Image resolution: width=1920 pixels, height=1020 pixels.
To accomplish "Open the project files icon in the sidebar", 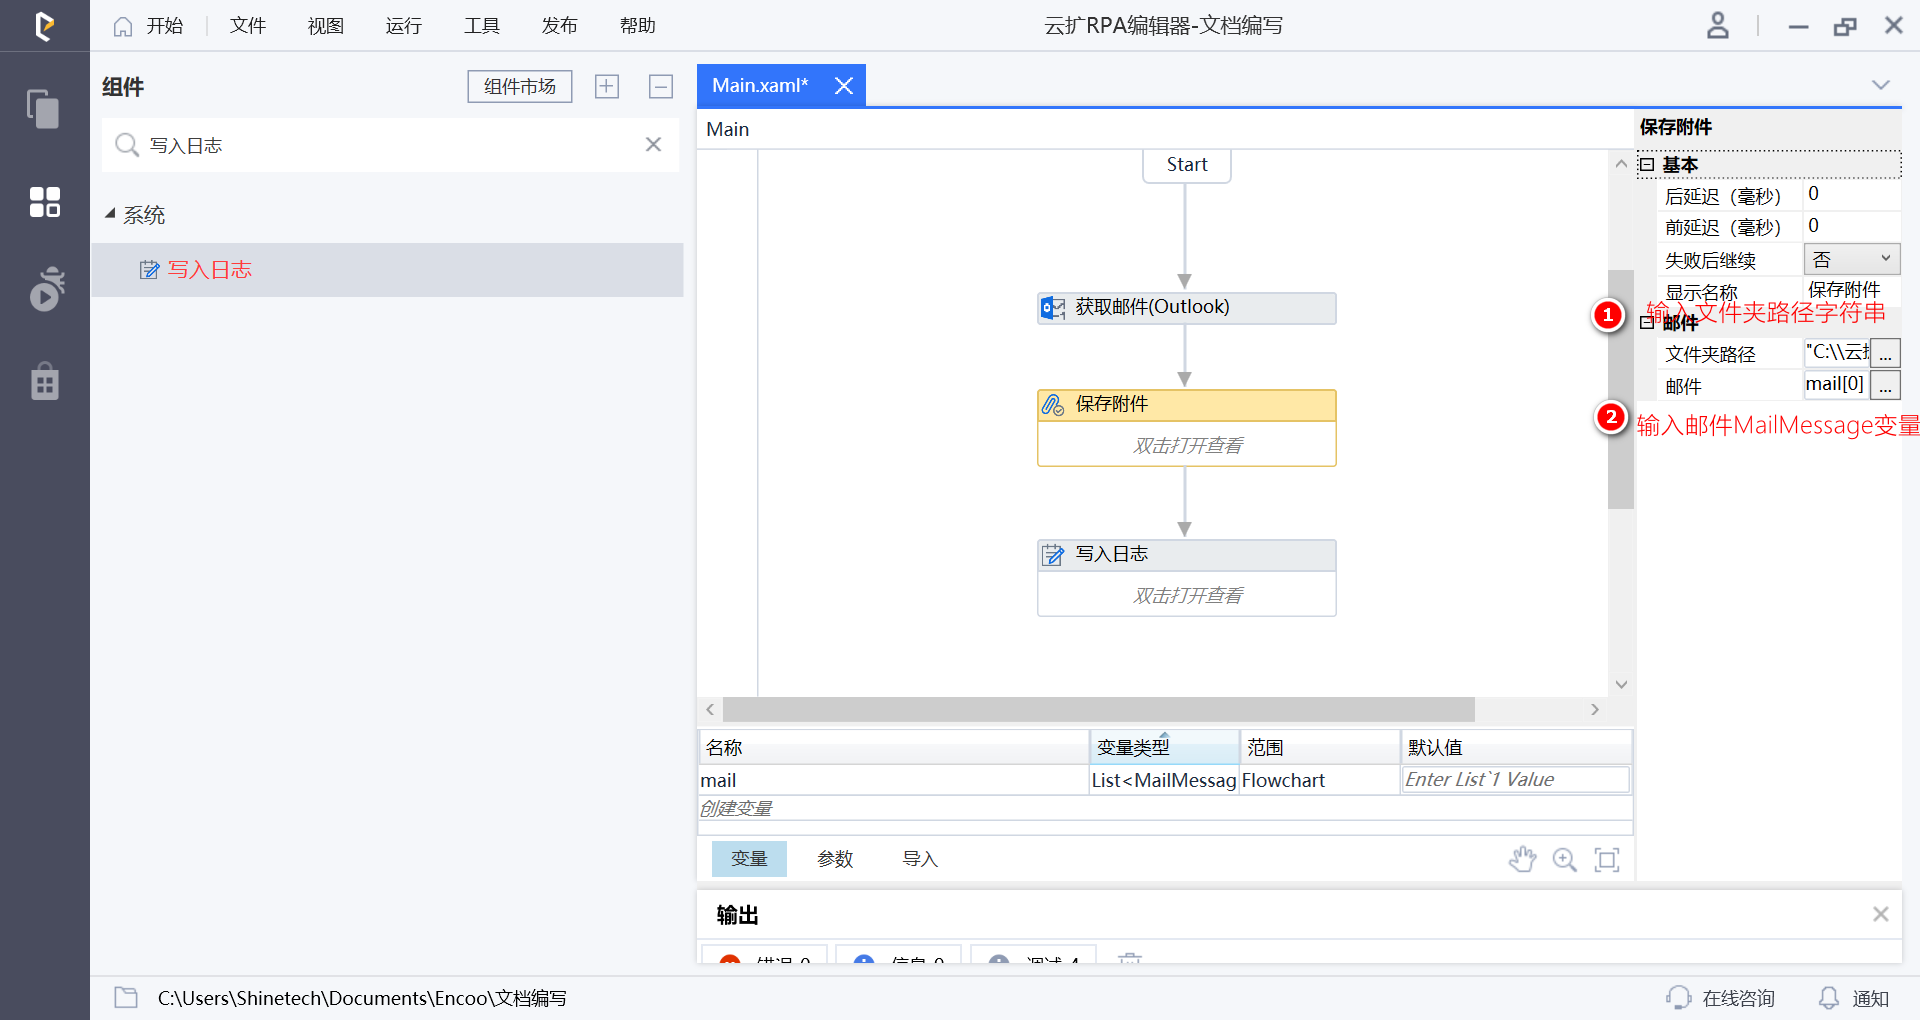I will (44, 109).
